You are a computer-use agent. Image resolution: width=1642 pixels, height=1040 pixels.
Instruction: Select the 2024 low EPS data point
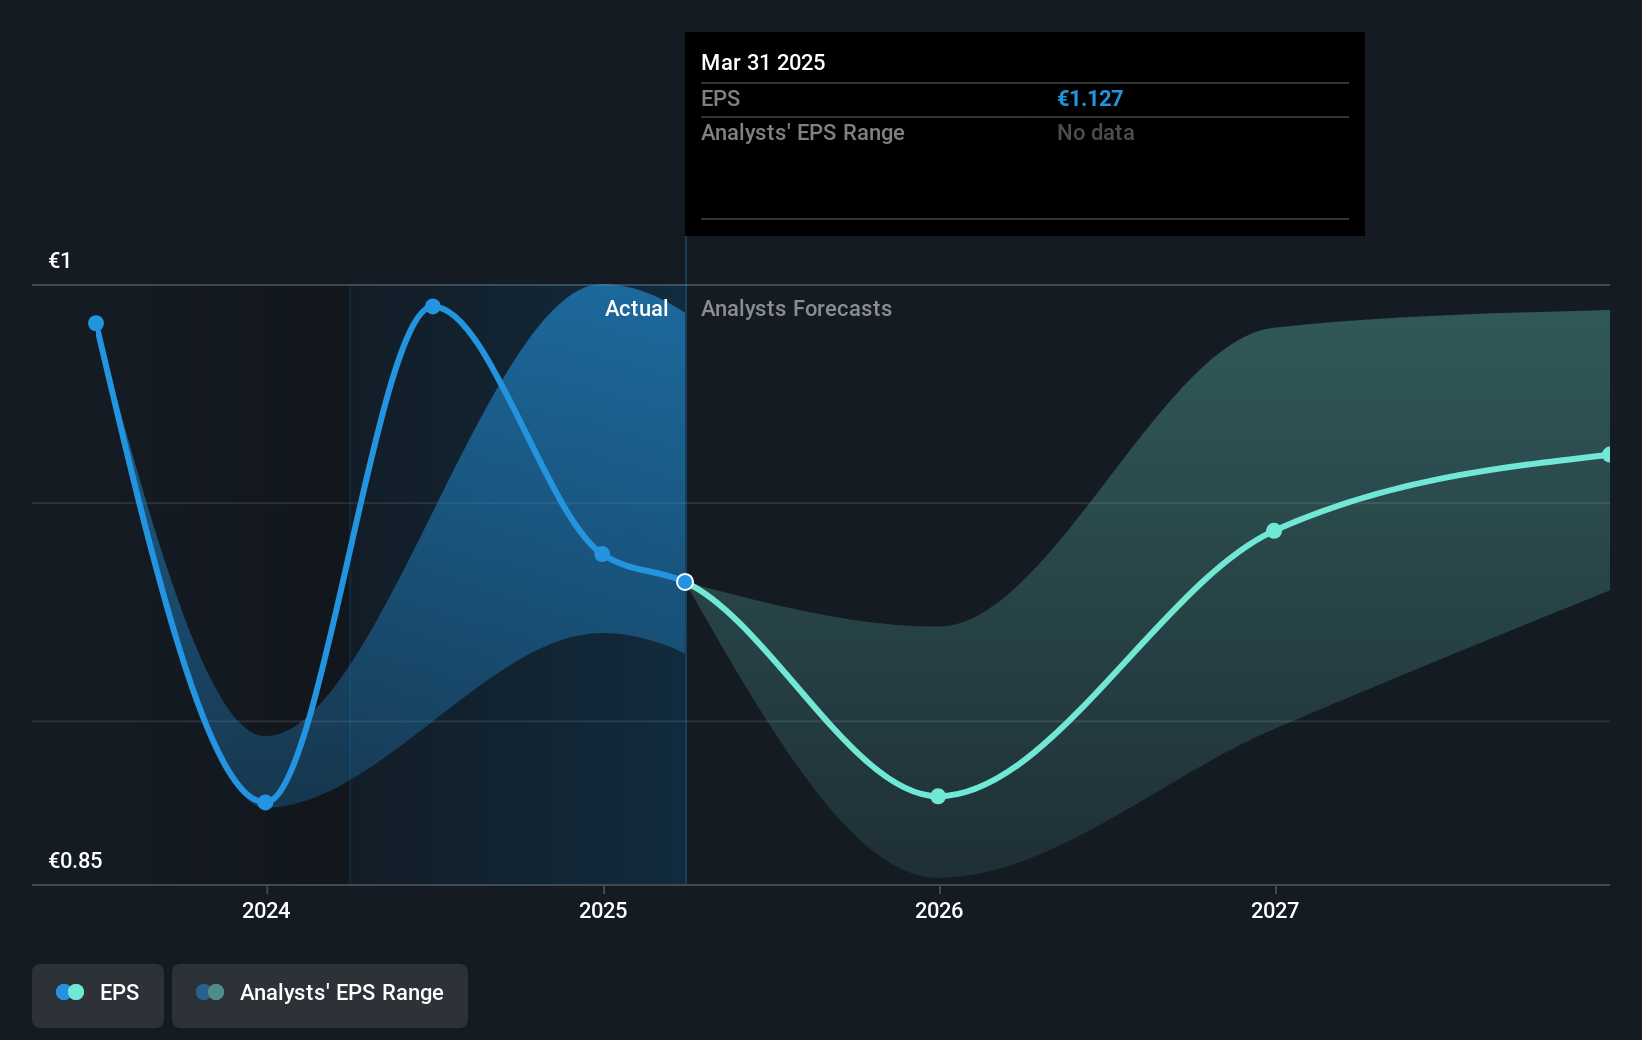(265, 802)
